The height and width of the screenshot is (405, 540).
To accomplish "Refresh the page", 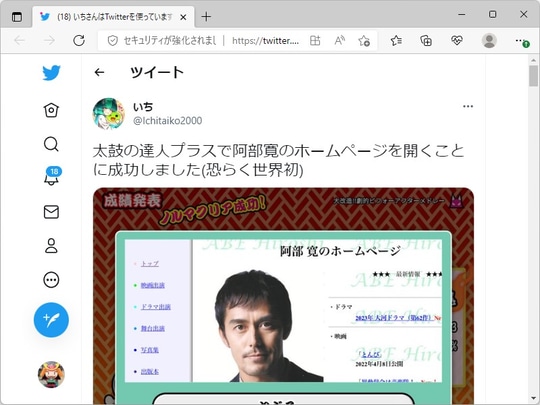I will coord(79,41).
